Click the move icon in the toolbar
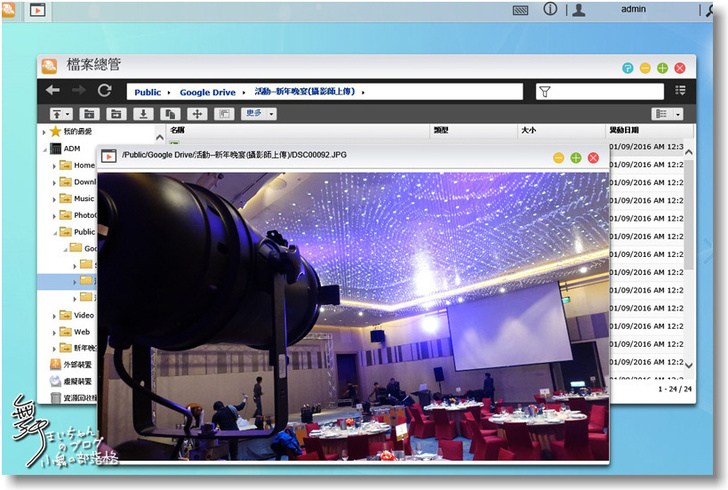This screenshot has width=728, height=490. (x=197, y=114)
